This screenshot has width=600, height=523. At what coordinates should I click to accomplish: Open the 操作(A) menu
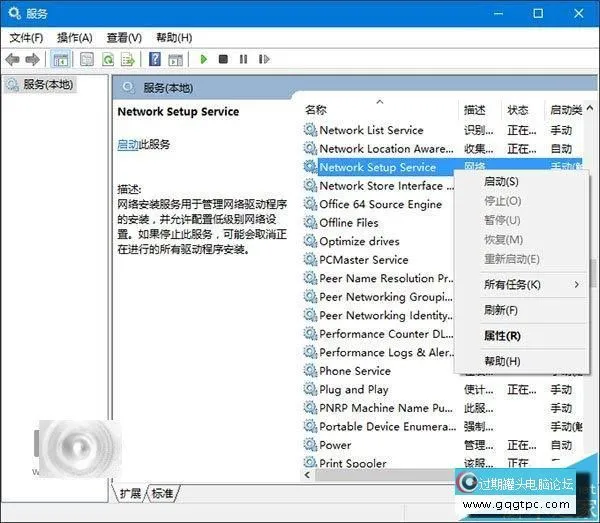click(x=76, y=37)
